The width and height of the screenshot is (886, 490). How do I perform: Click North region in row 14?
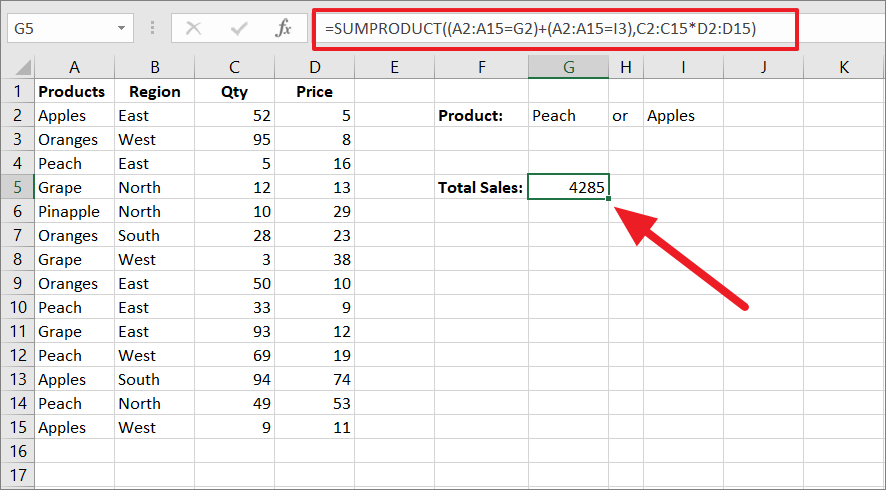(x=154, y=404)
